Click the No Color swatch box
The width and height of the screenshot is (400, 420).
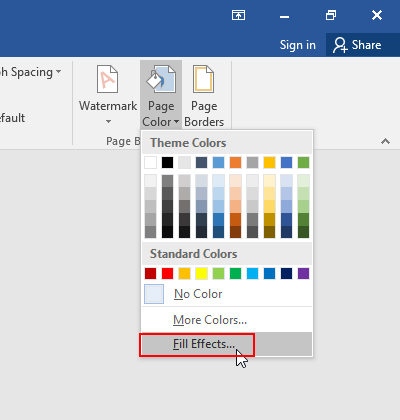coord(154,294)
